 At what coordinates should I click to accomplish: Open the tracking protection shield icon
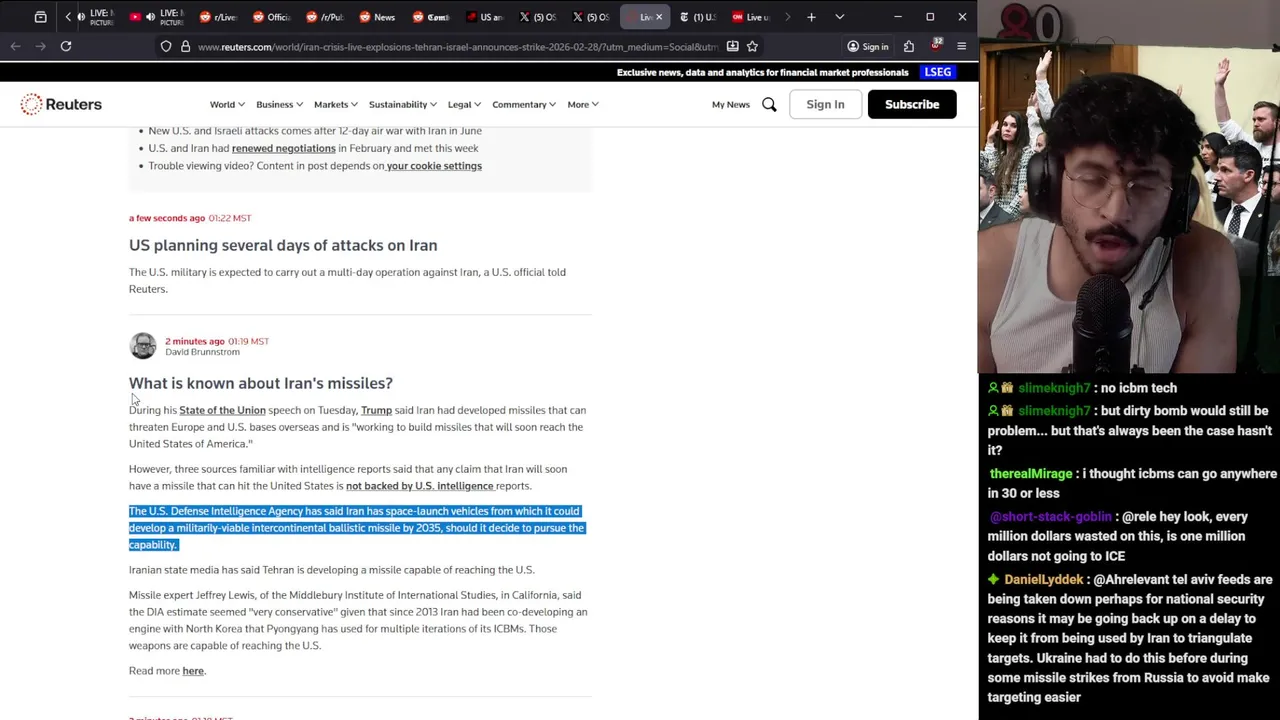click(x=166, y=46)
